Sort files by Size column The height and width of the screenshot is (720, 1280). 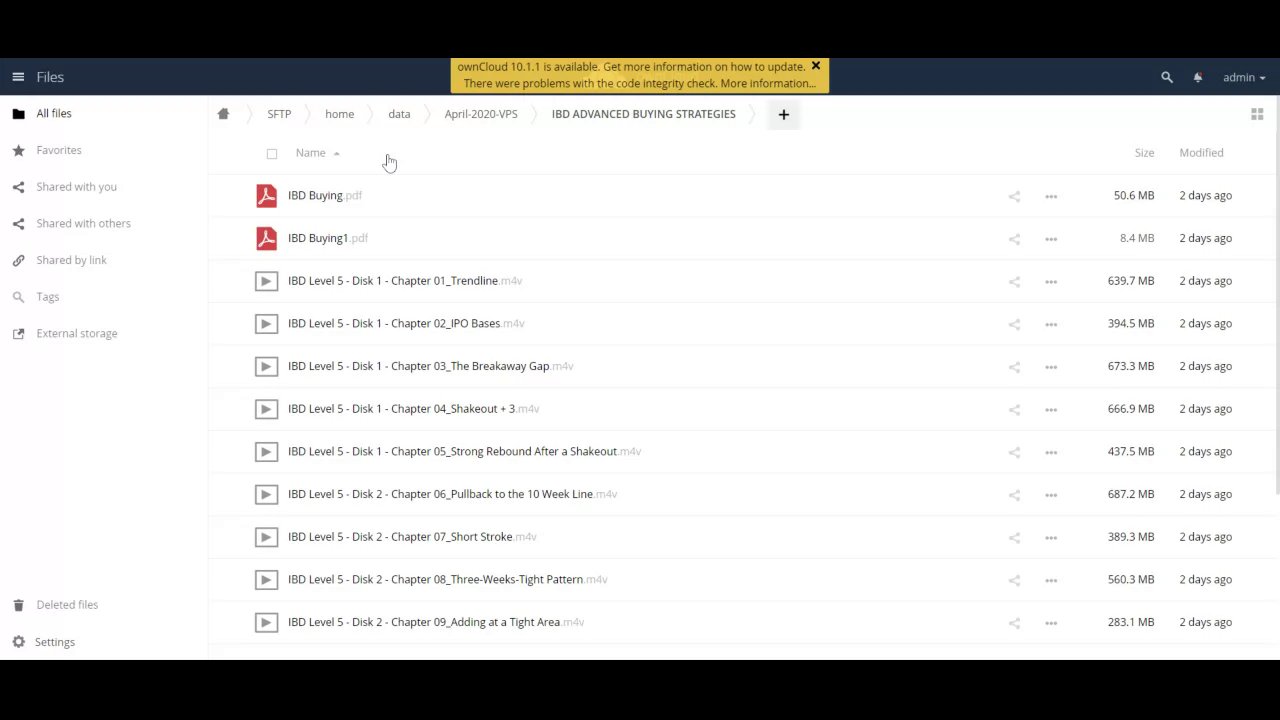(1144, 153)
